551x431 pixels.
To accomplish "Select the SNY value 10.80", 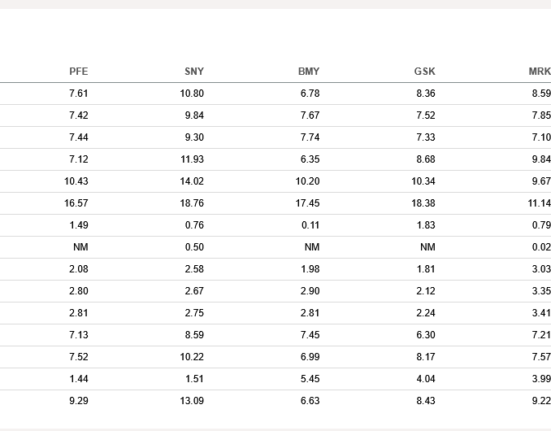I will pos(192,93).
